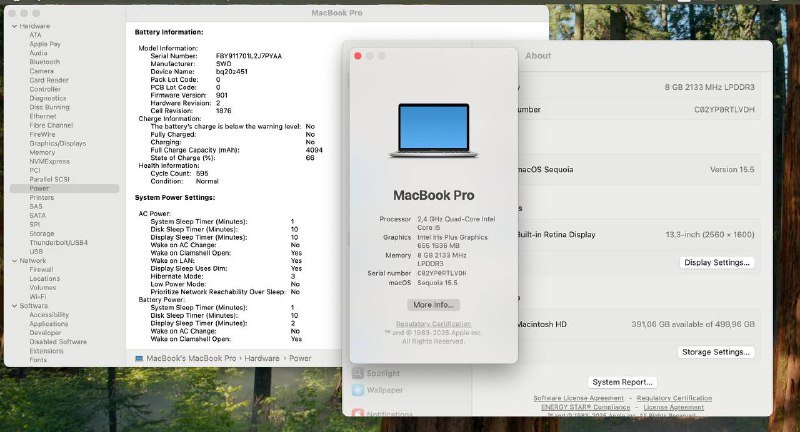The image size is (800, 432).
Task: Select Accessibility under Software
Action: coord(49,315)
